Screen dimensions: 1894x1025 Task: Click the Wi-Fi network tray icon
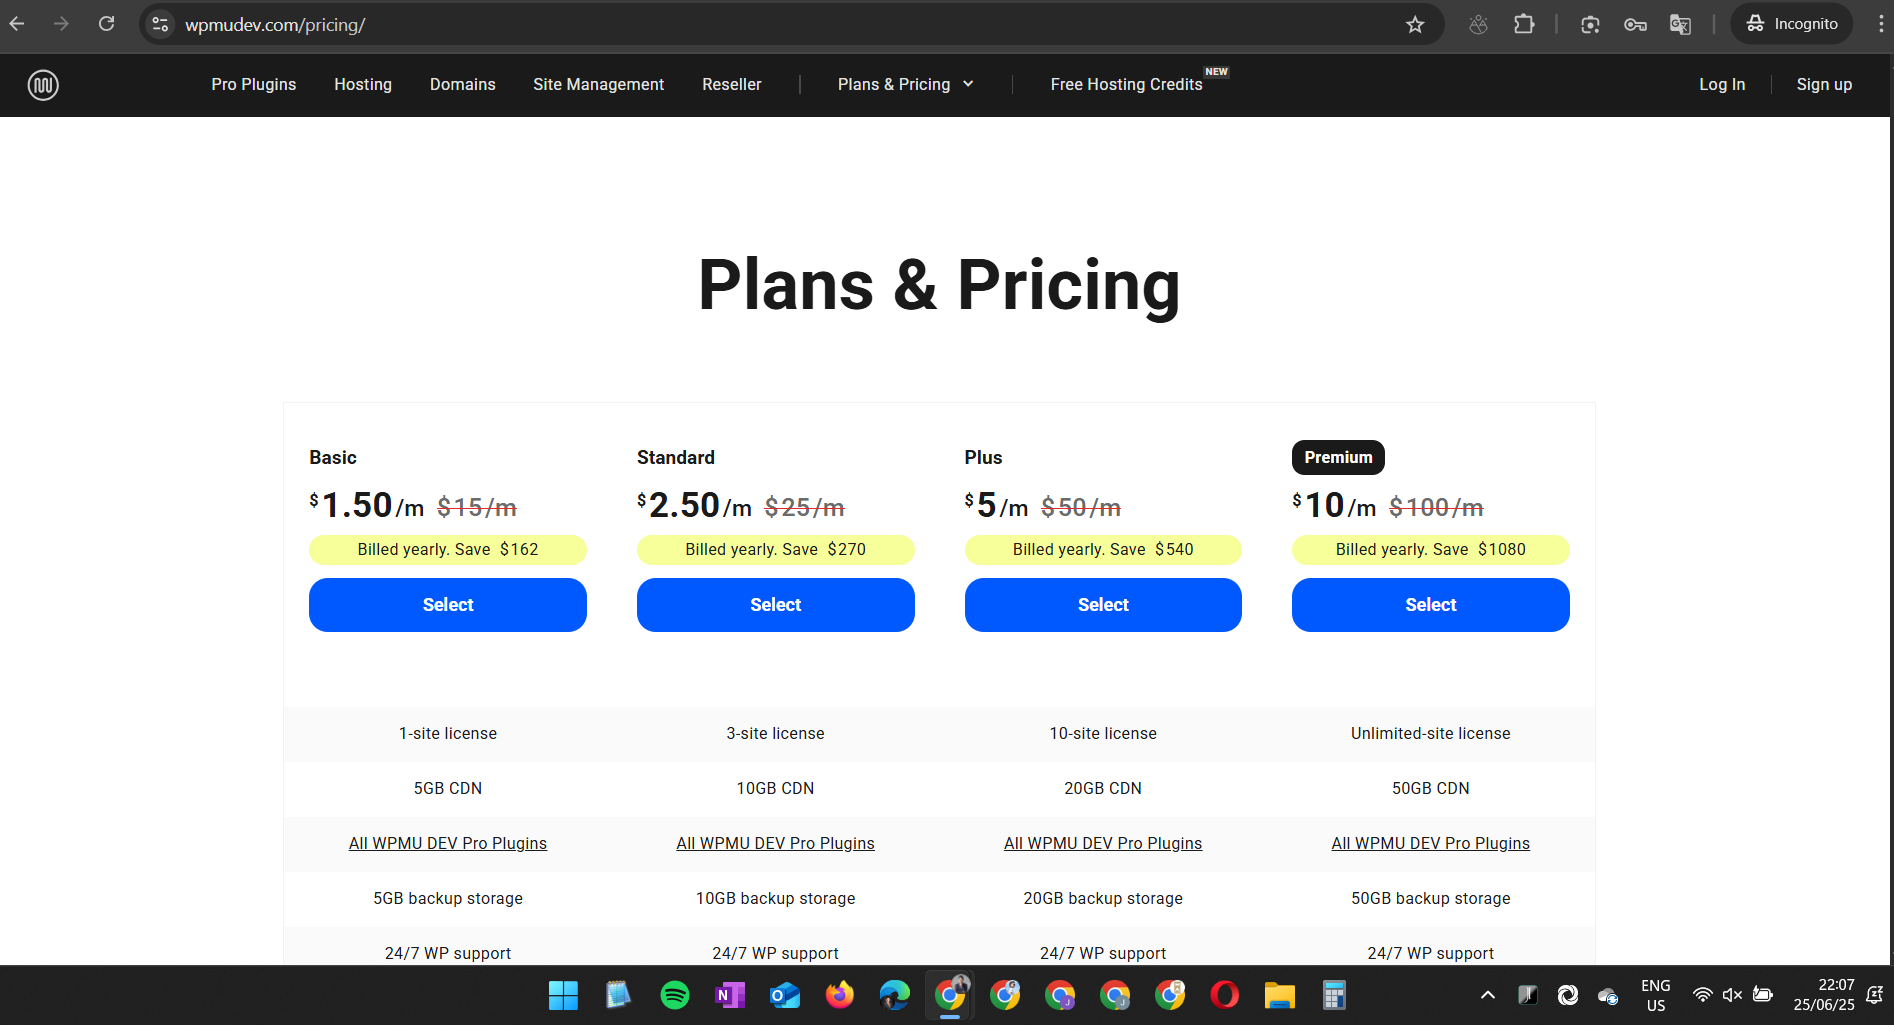[x=1702, y=995]
